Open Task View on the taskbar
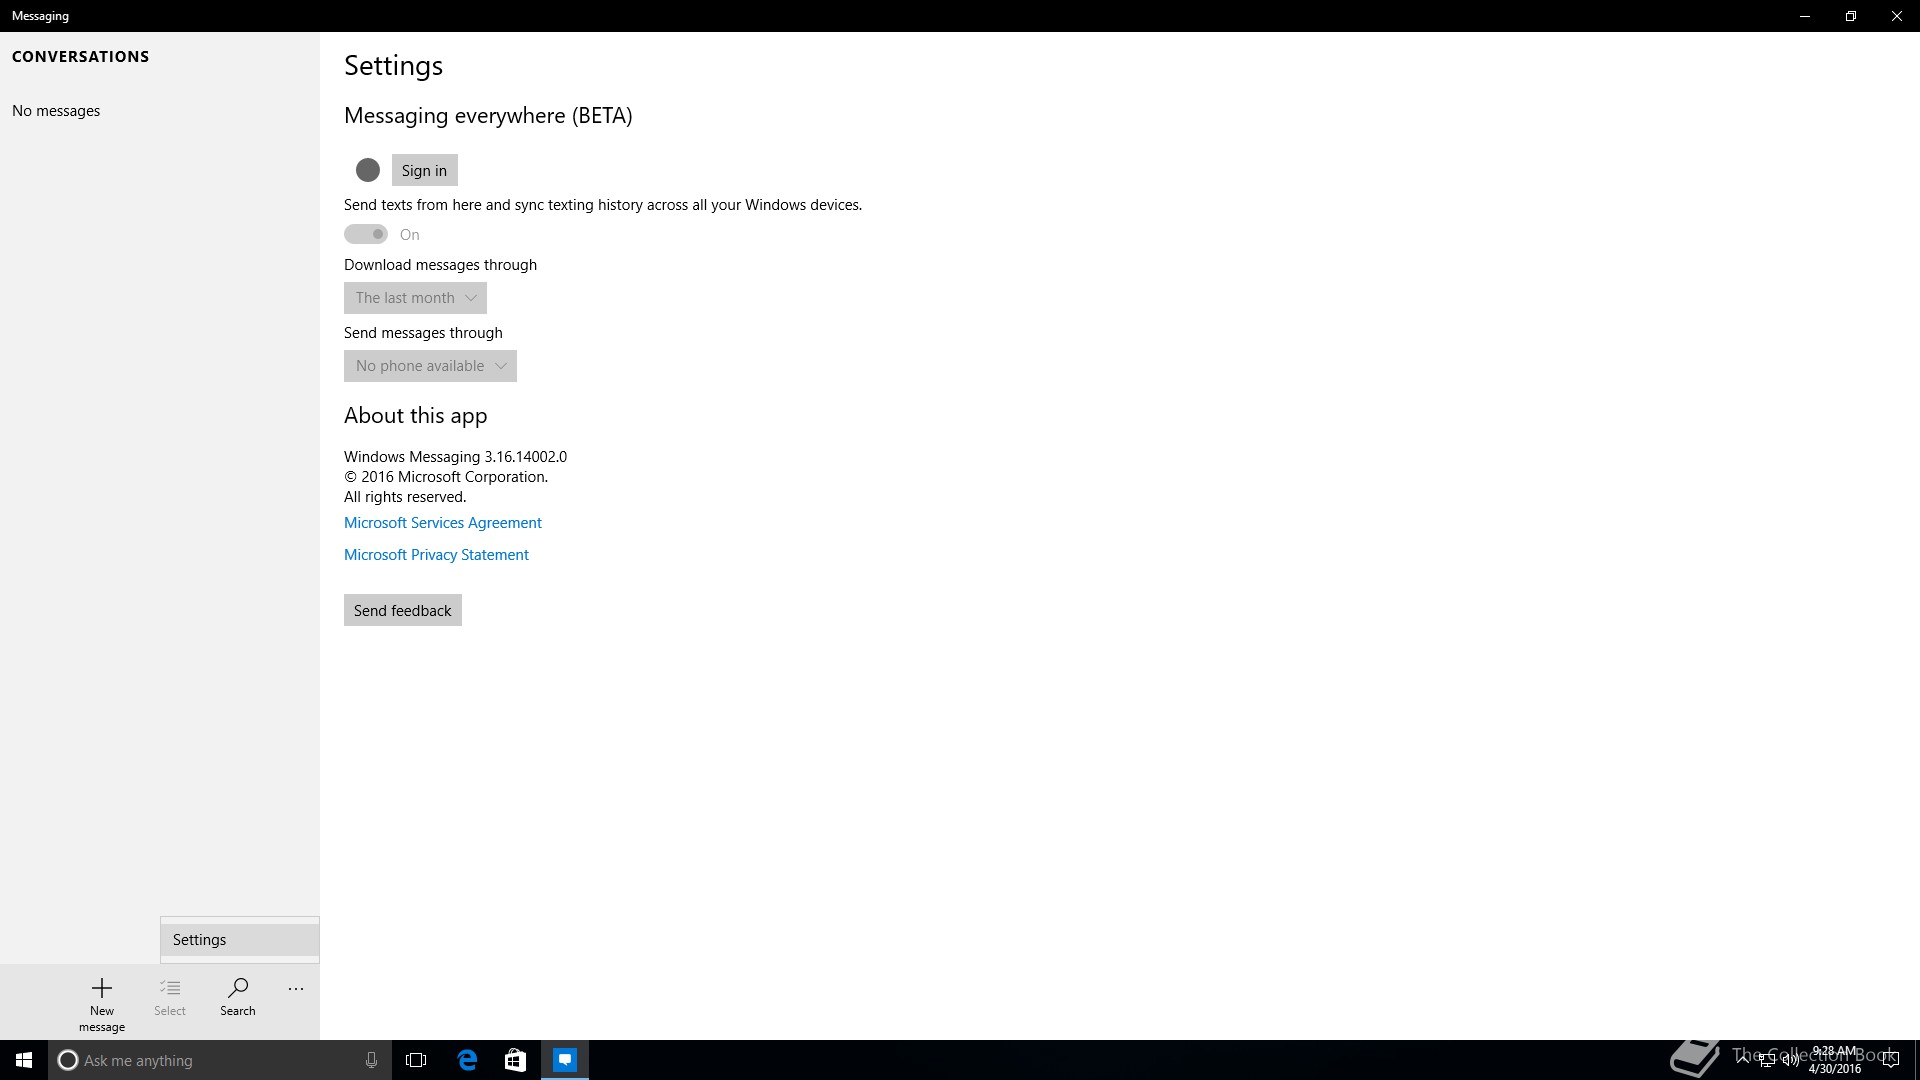Image resolution: width=1920 pixels, height=1080 pixels. (x=416, y=1060)
